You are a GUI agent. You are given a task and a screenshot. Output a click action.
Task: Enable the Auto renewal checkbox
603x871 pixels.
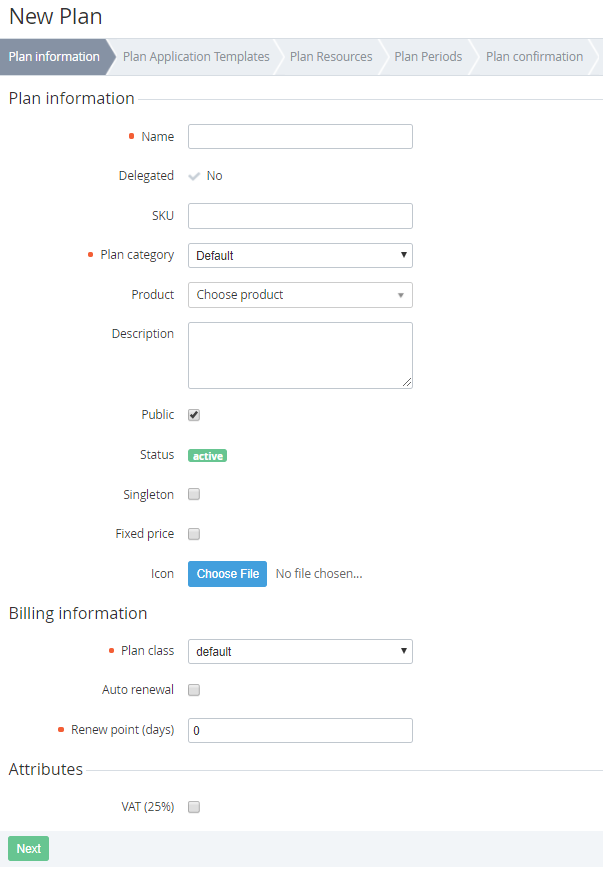[x=194, y=690]
